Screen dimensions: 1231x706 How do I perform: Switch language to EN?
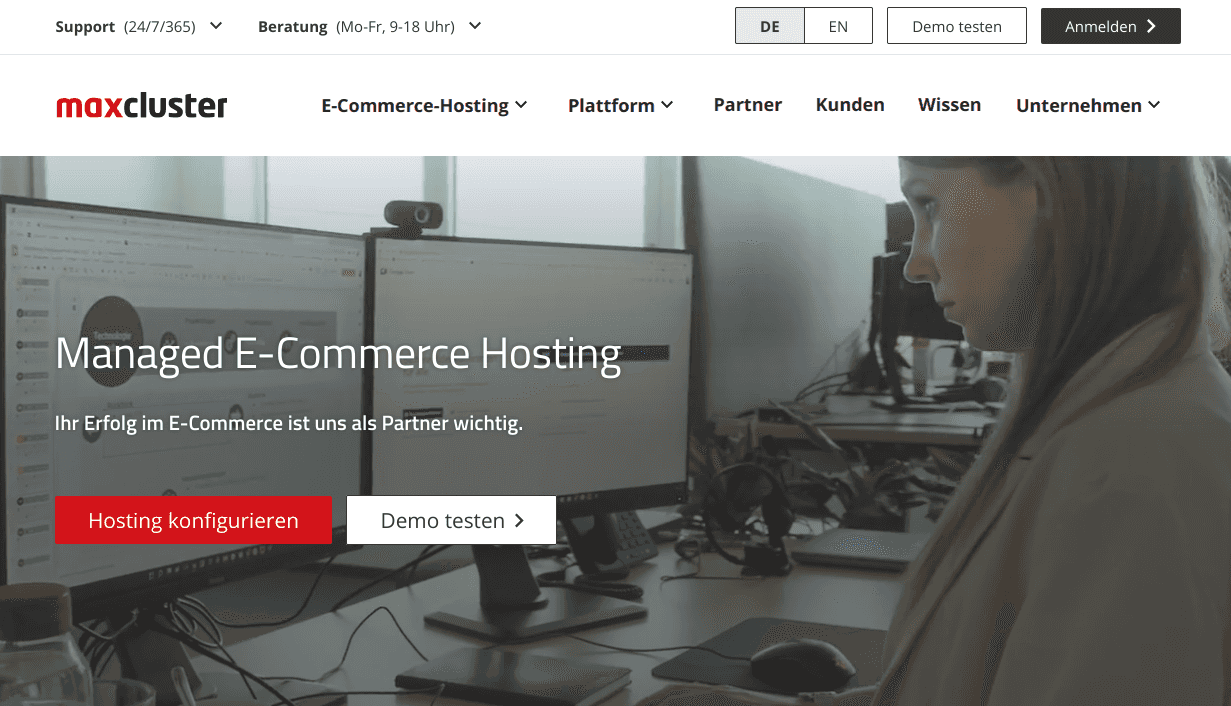tap(838, 27)
